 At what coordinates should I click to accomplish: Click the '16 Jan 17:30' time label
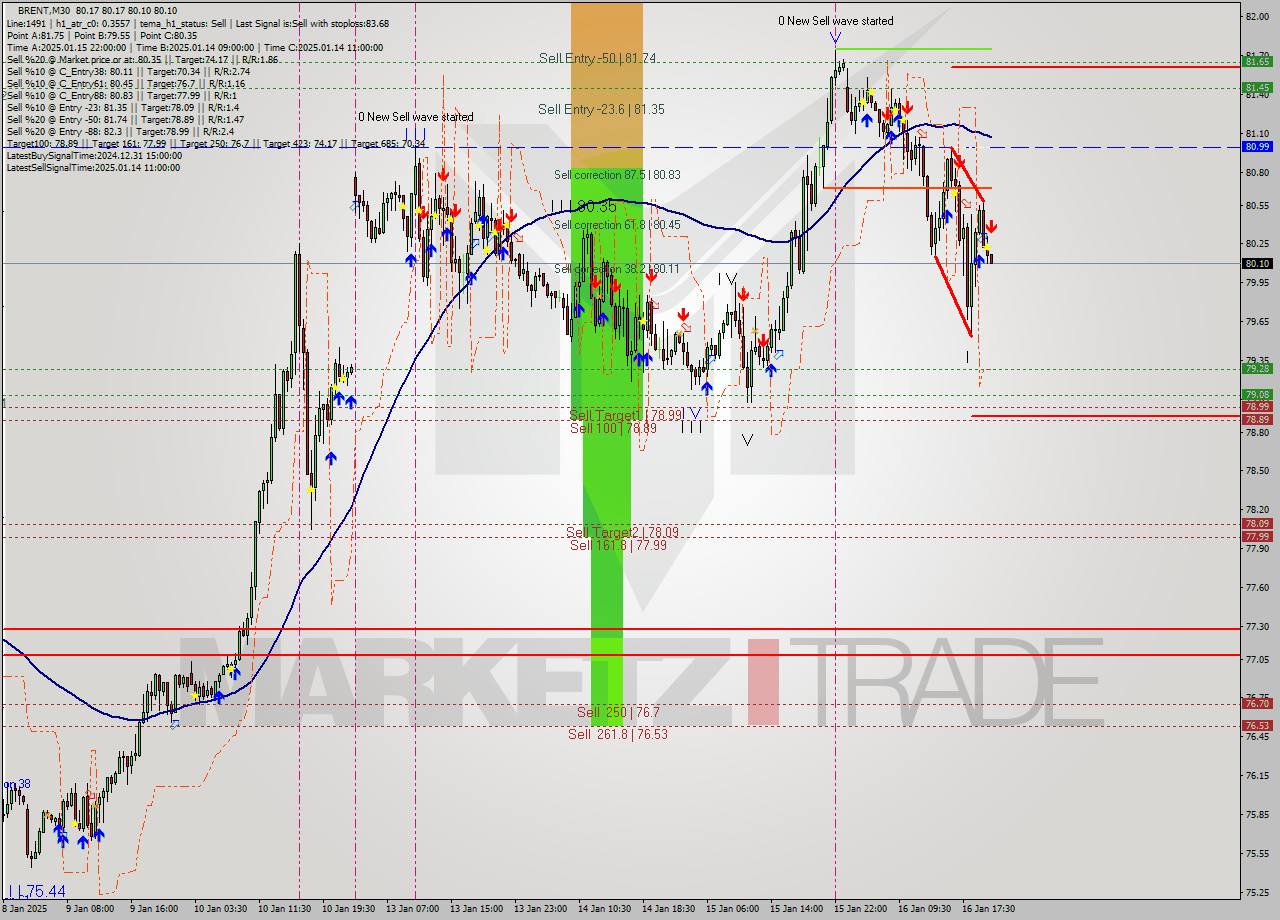[988, 909]
